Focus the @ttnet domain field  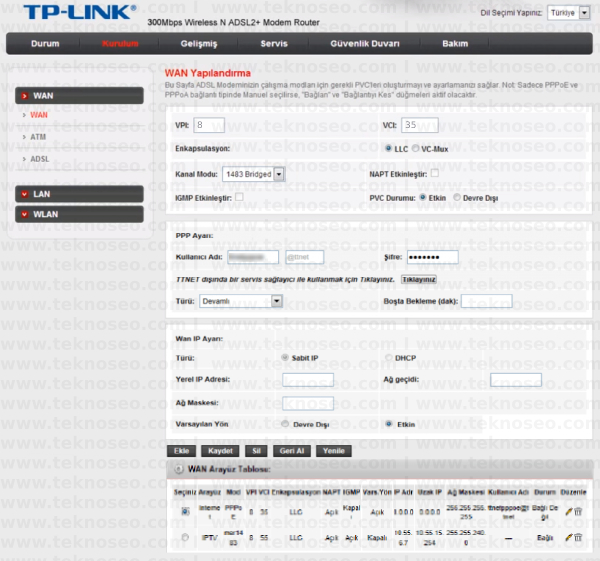pos(305,257)
